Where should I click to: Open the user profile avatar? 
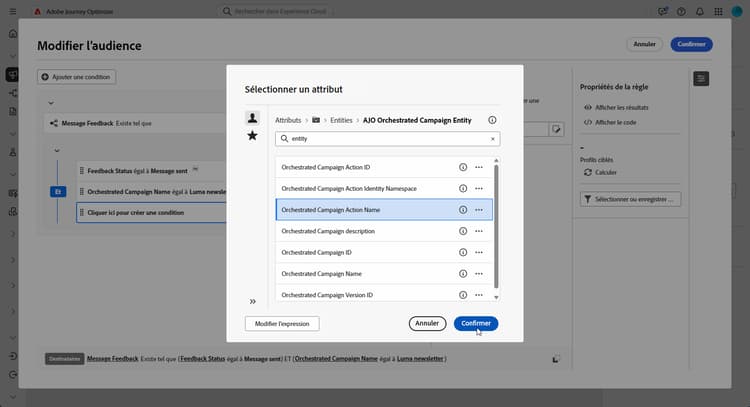coord(737,11)
